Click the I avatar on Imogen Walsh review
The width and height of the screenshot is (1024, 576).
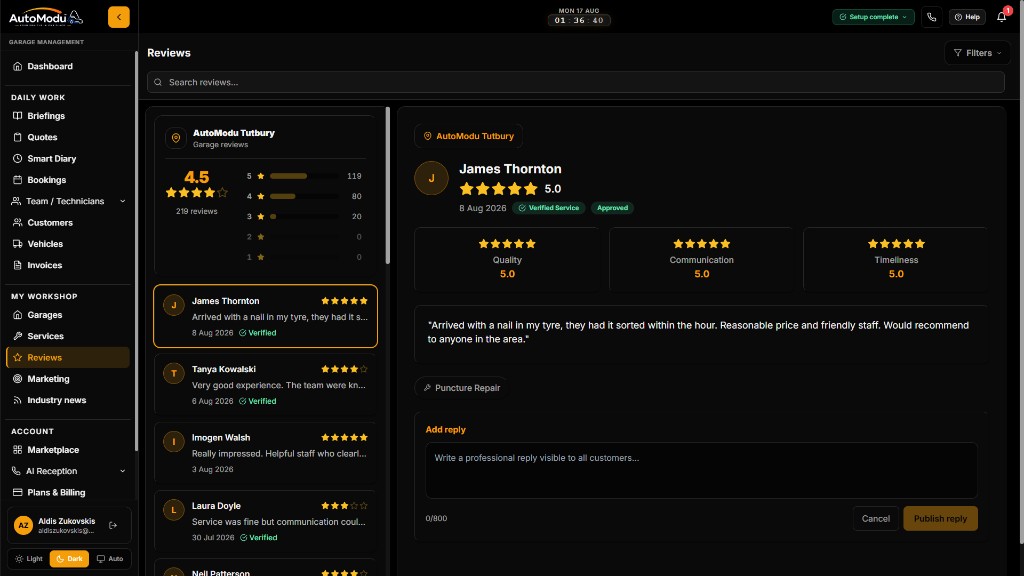[174, 442]
